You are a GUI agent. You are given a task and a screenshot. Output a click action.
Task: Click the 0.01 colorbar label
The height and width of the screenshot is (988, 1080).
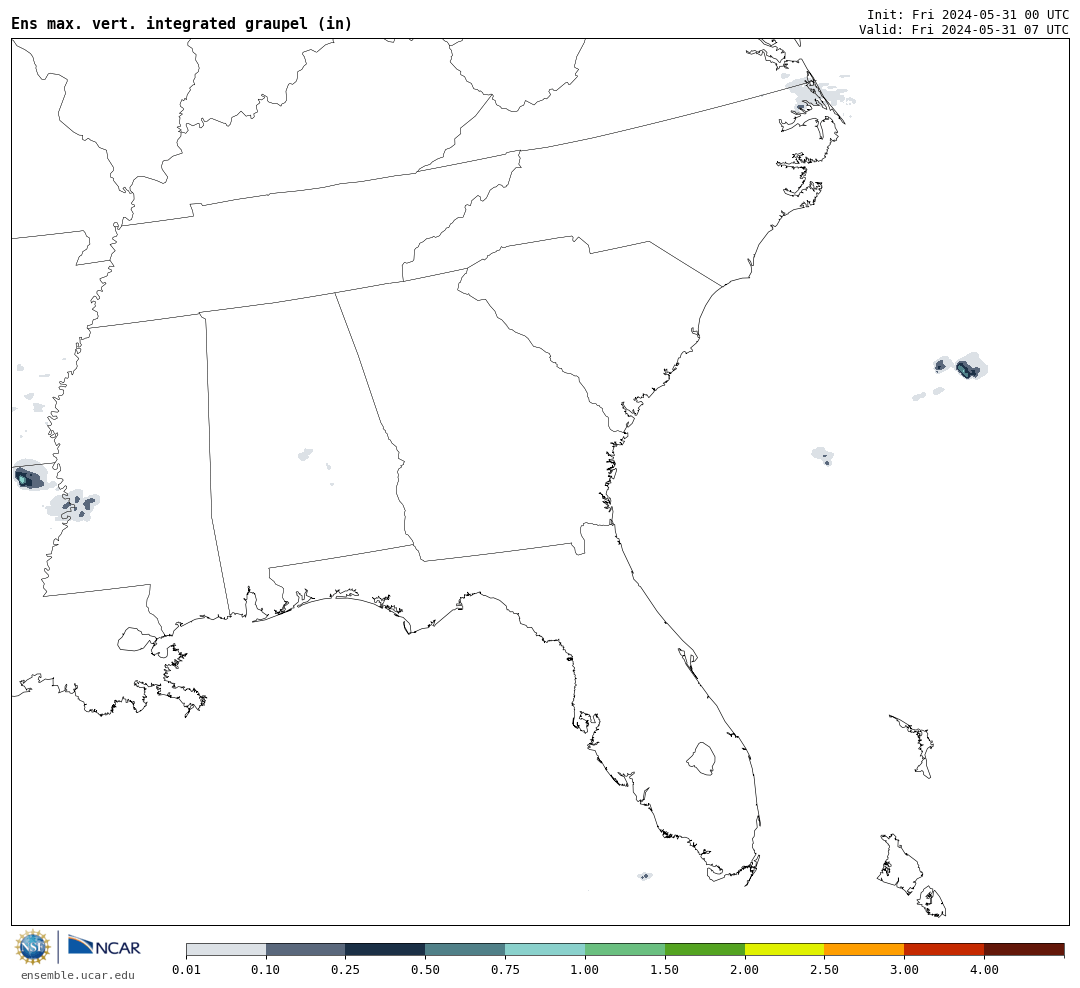[186, 970]
